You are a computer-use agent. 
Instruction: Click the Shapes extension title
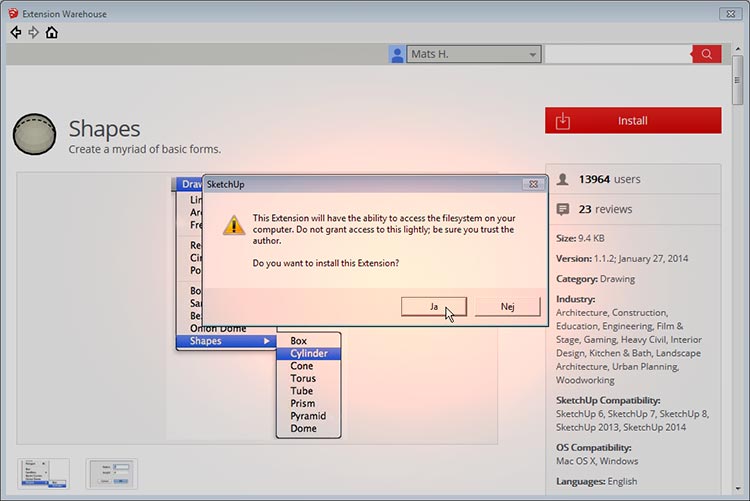coord(104,129)
